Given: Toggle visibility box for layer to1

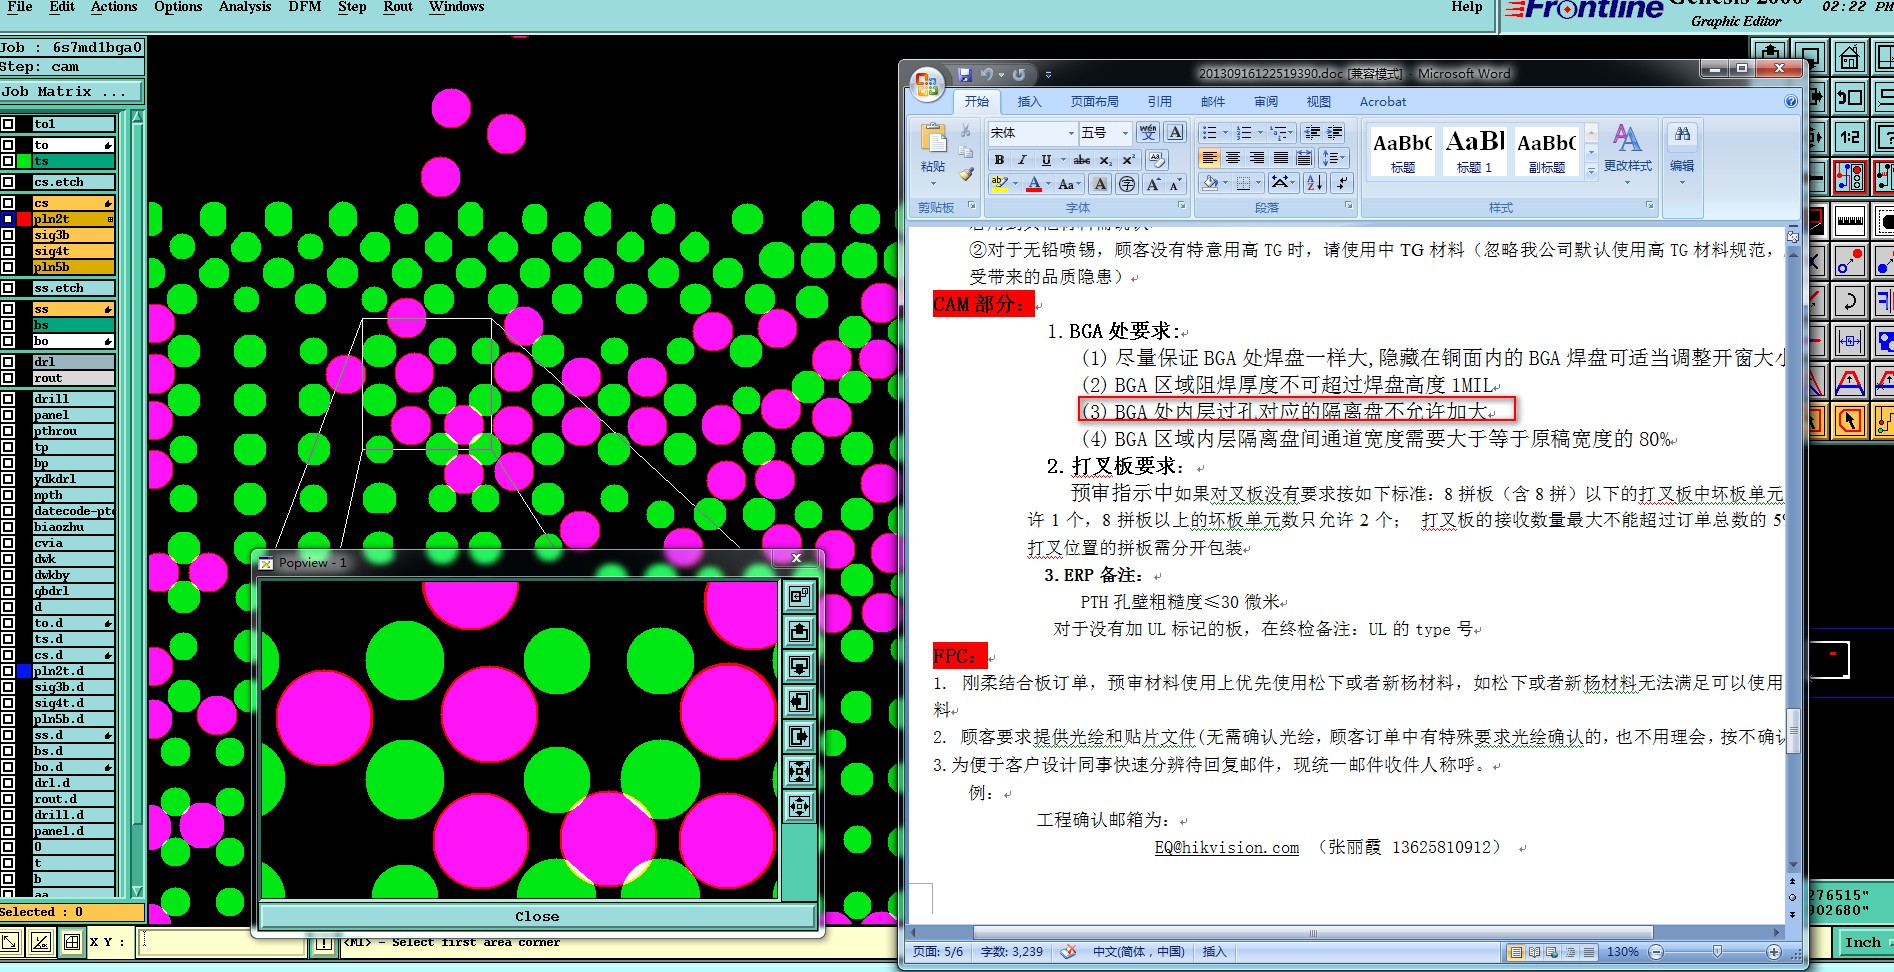Looking at the screenshot, I should coord(8,124).
